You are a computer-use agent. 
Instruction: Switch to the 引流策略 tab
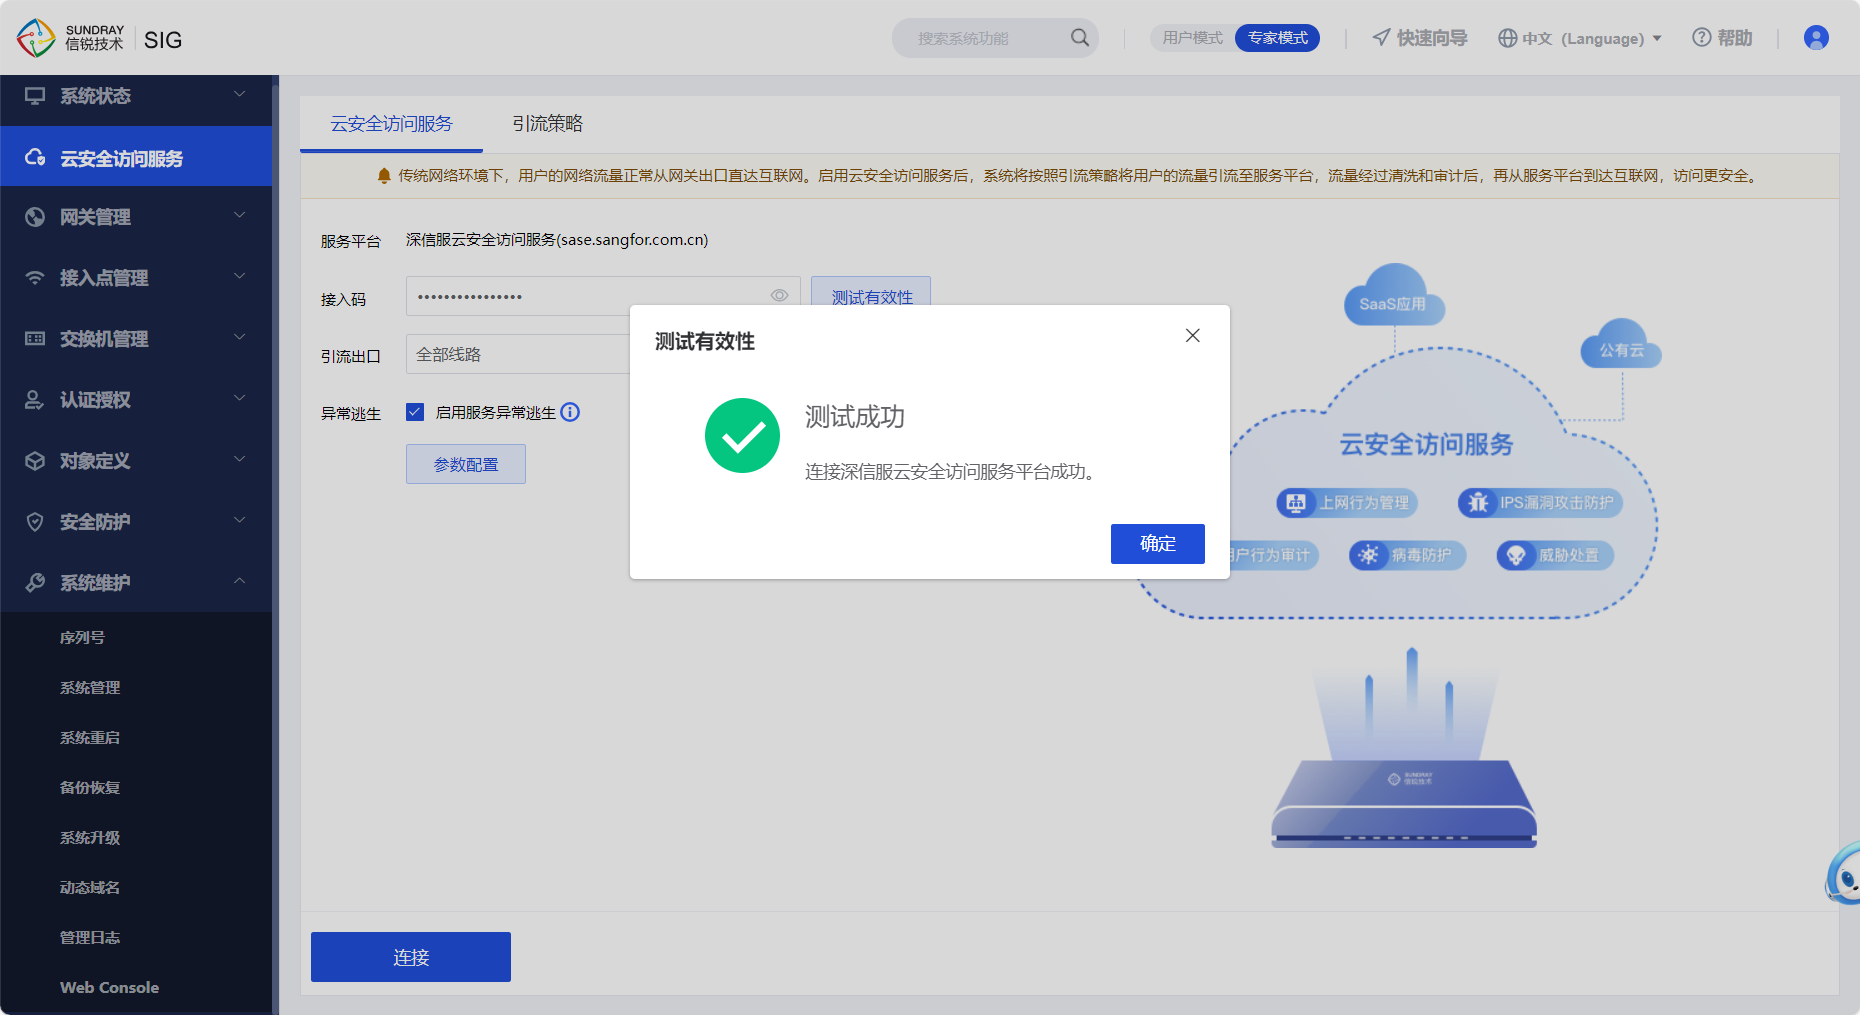pyautogui.click(x=547, y=124)
